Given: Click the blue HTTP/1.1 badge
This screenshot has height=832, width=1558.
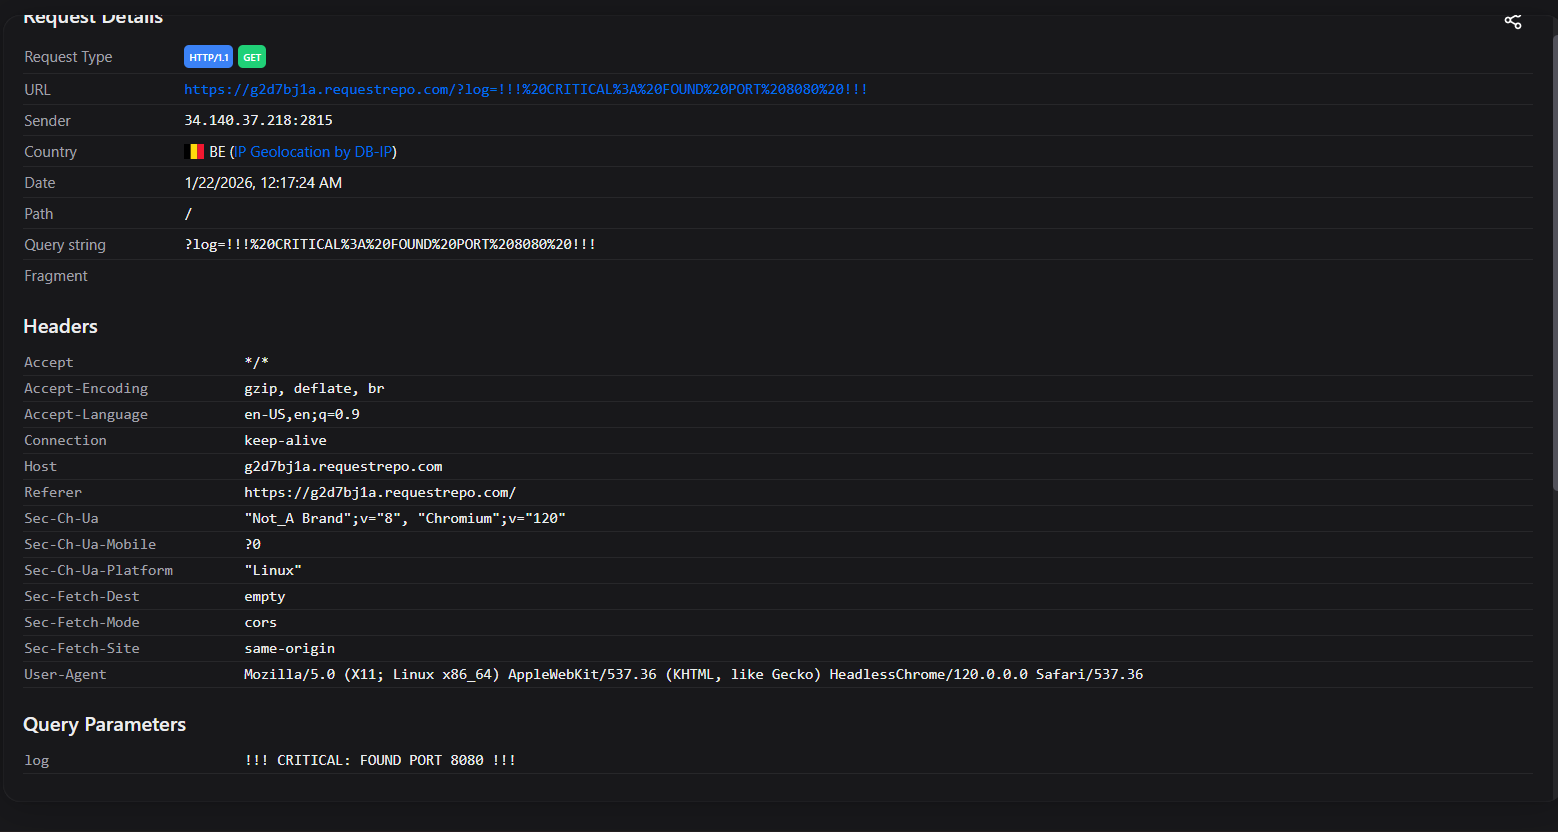Looking at the screenshot, I should click(208, 57).
